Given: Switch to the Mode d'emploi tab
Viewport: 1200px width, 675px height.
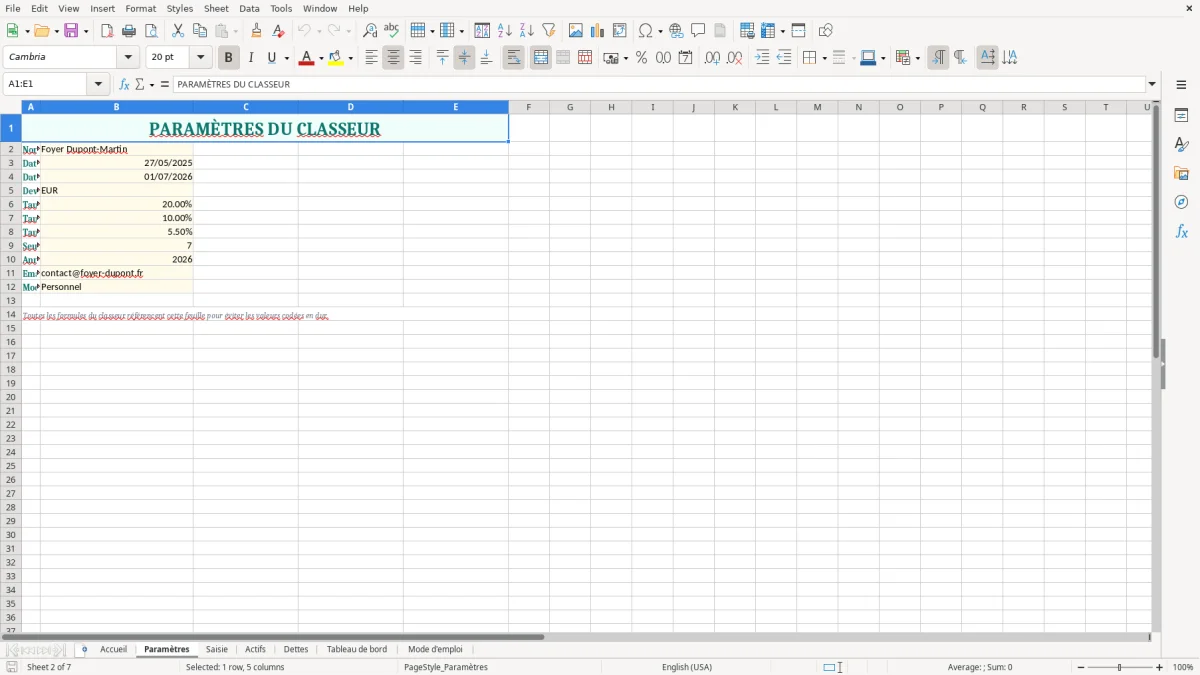Looking at the screenshot, I should 435,649.
